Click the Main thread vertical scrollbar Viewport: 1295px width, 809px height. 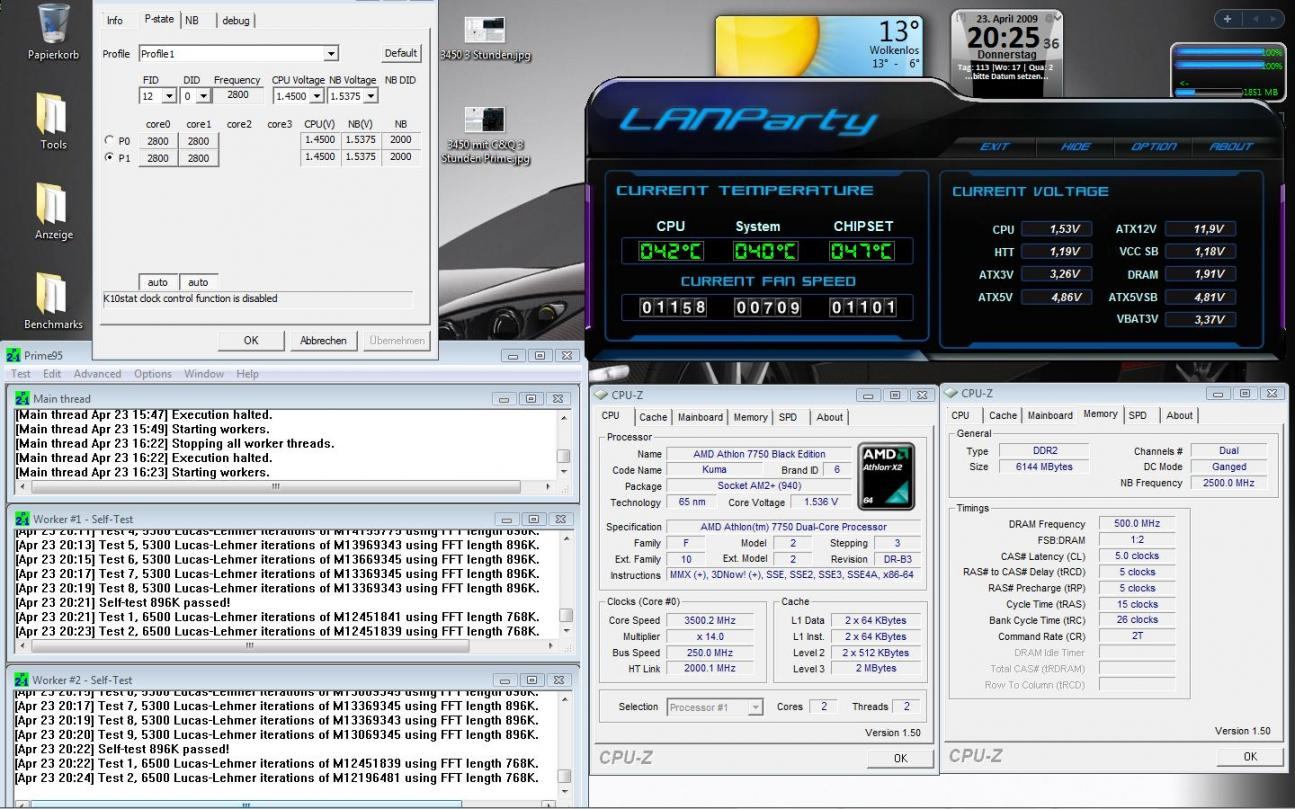click(x=564, y=444)
